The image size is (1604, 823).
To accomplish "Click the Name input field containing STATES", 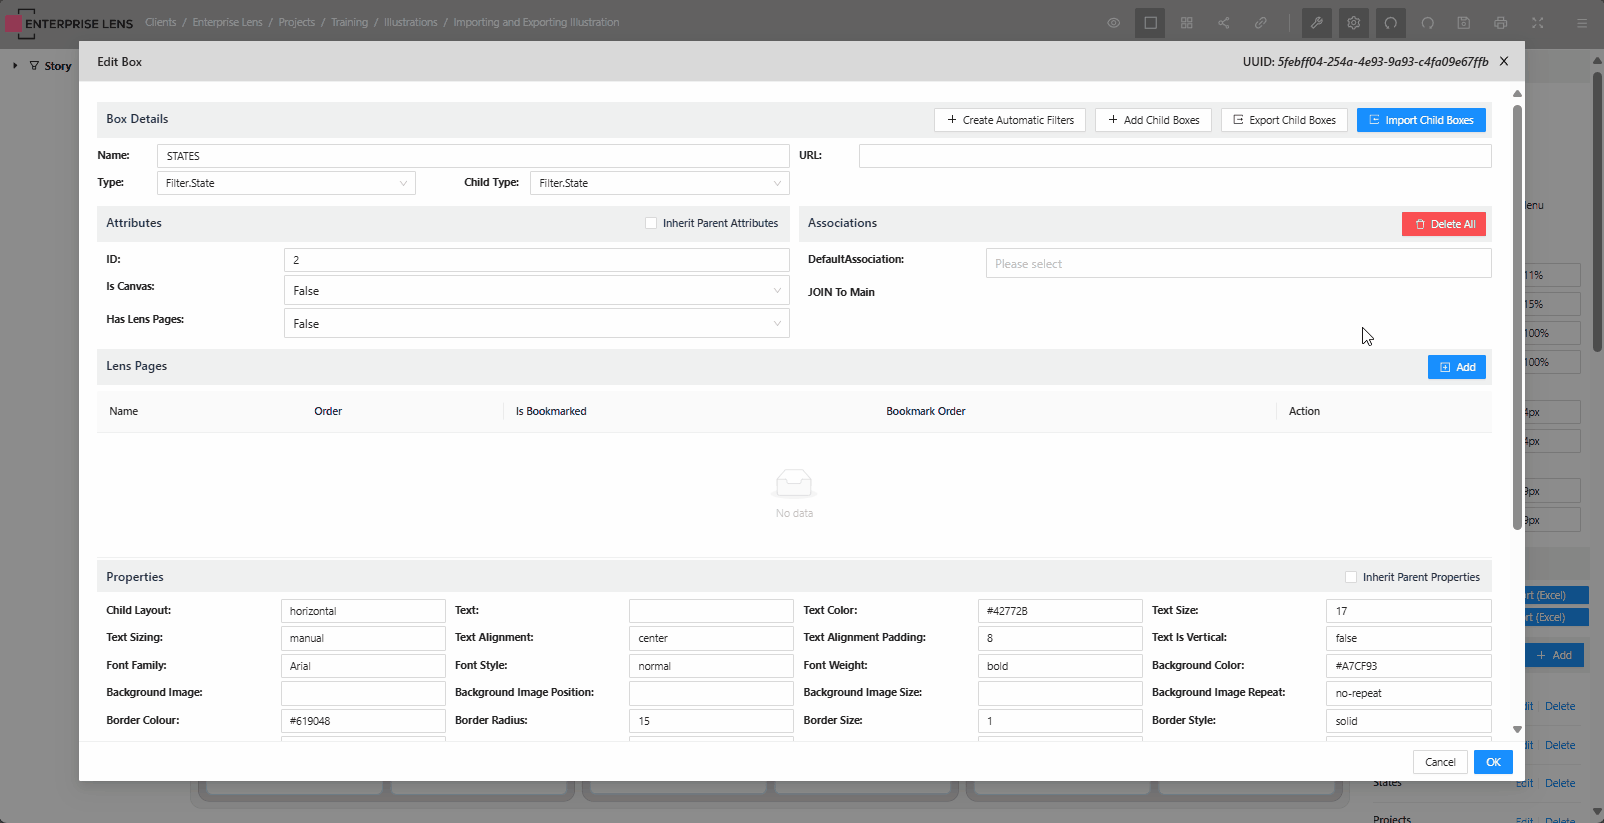I will tap(472, 156).
